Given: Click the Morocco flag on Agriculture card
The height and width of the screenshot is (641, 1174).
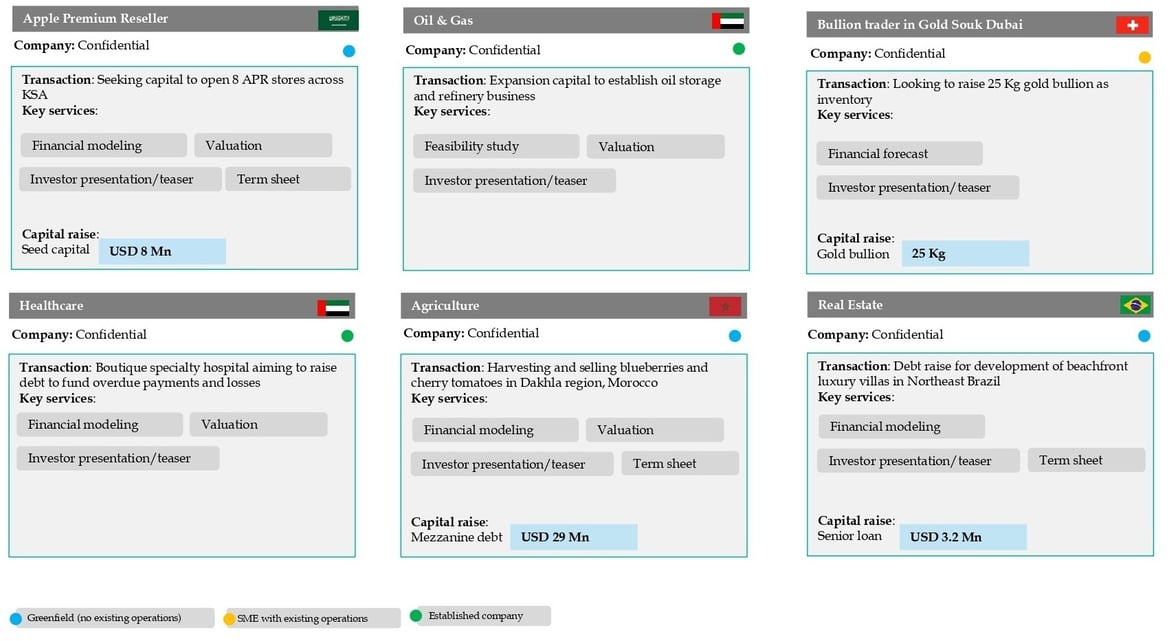Looking at the screenshot, I should click(x=725, y=306).
